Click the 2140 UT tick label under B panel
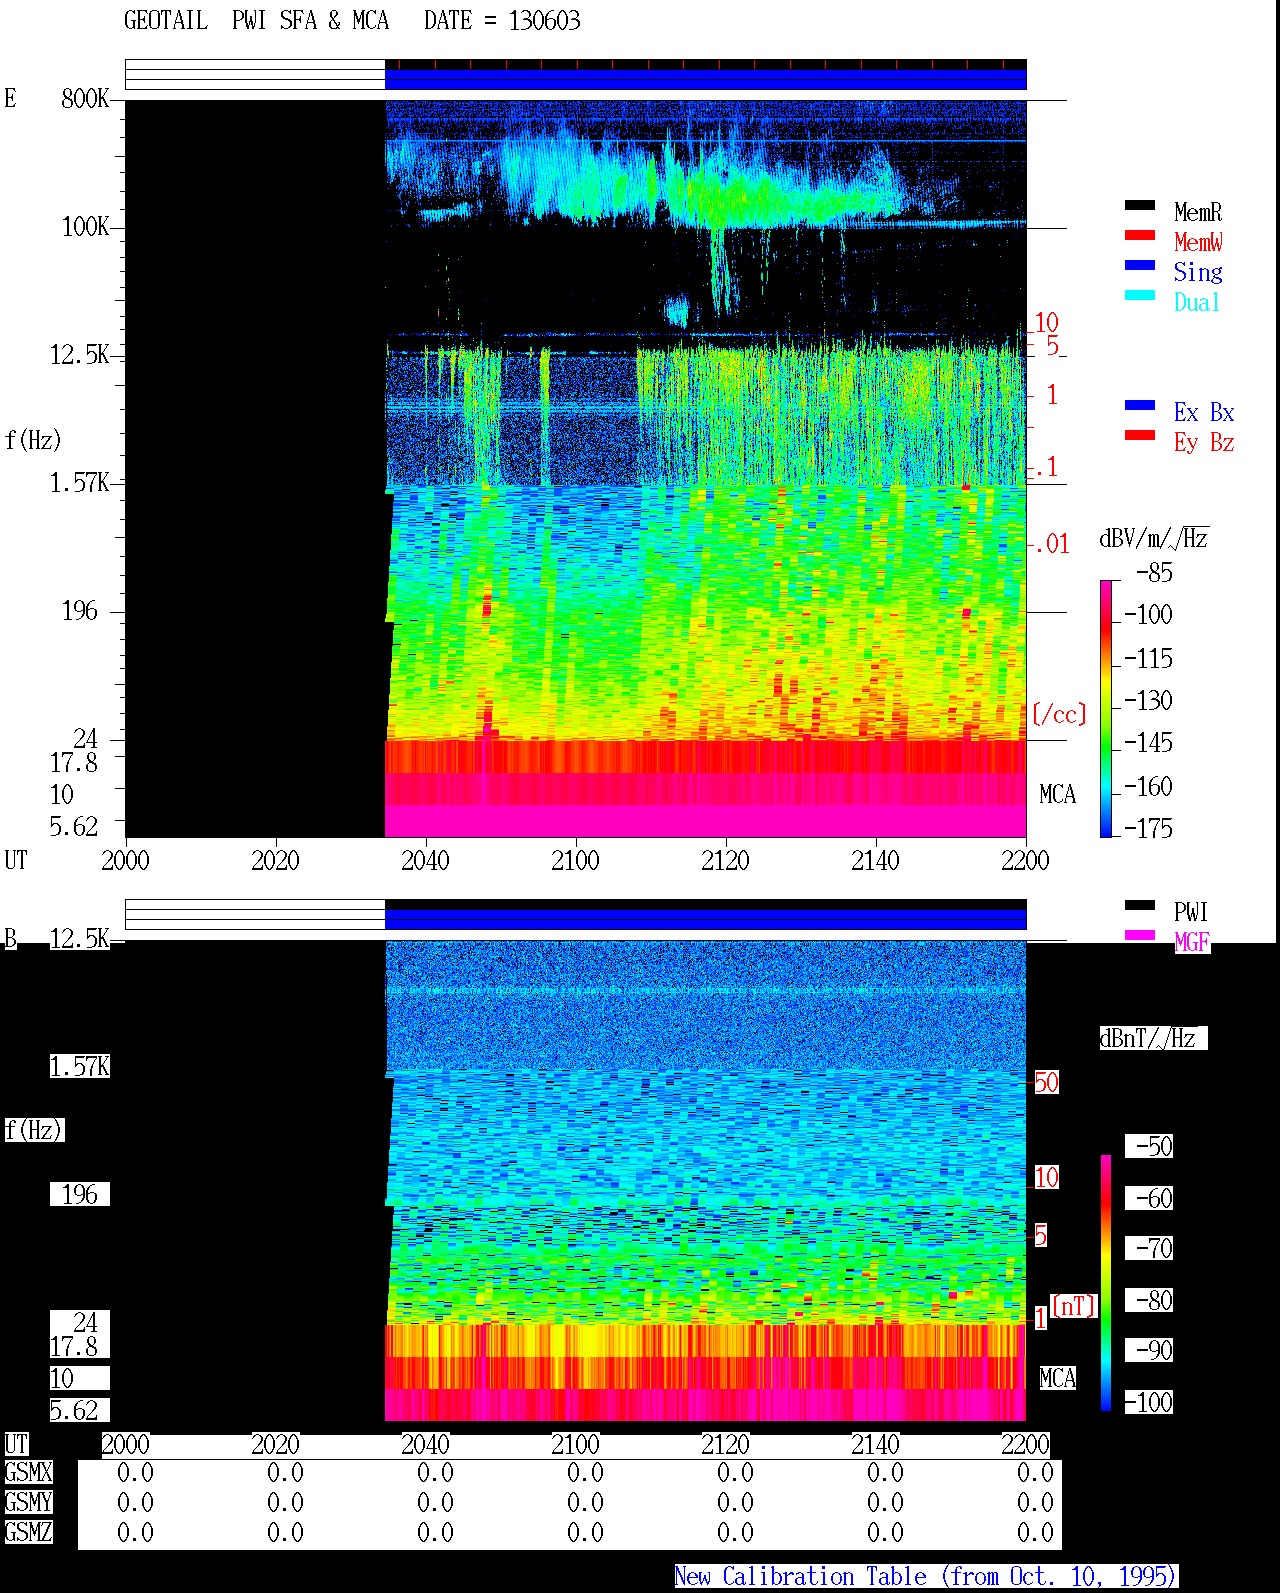 click(x=875, y=1445)
